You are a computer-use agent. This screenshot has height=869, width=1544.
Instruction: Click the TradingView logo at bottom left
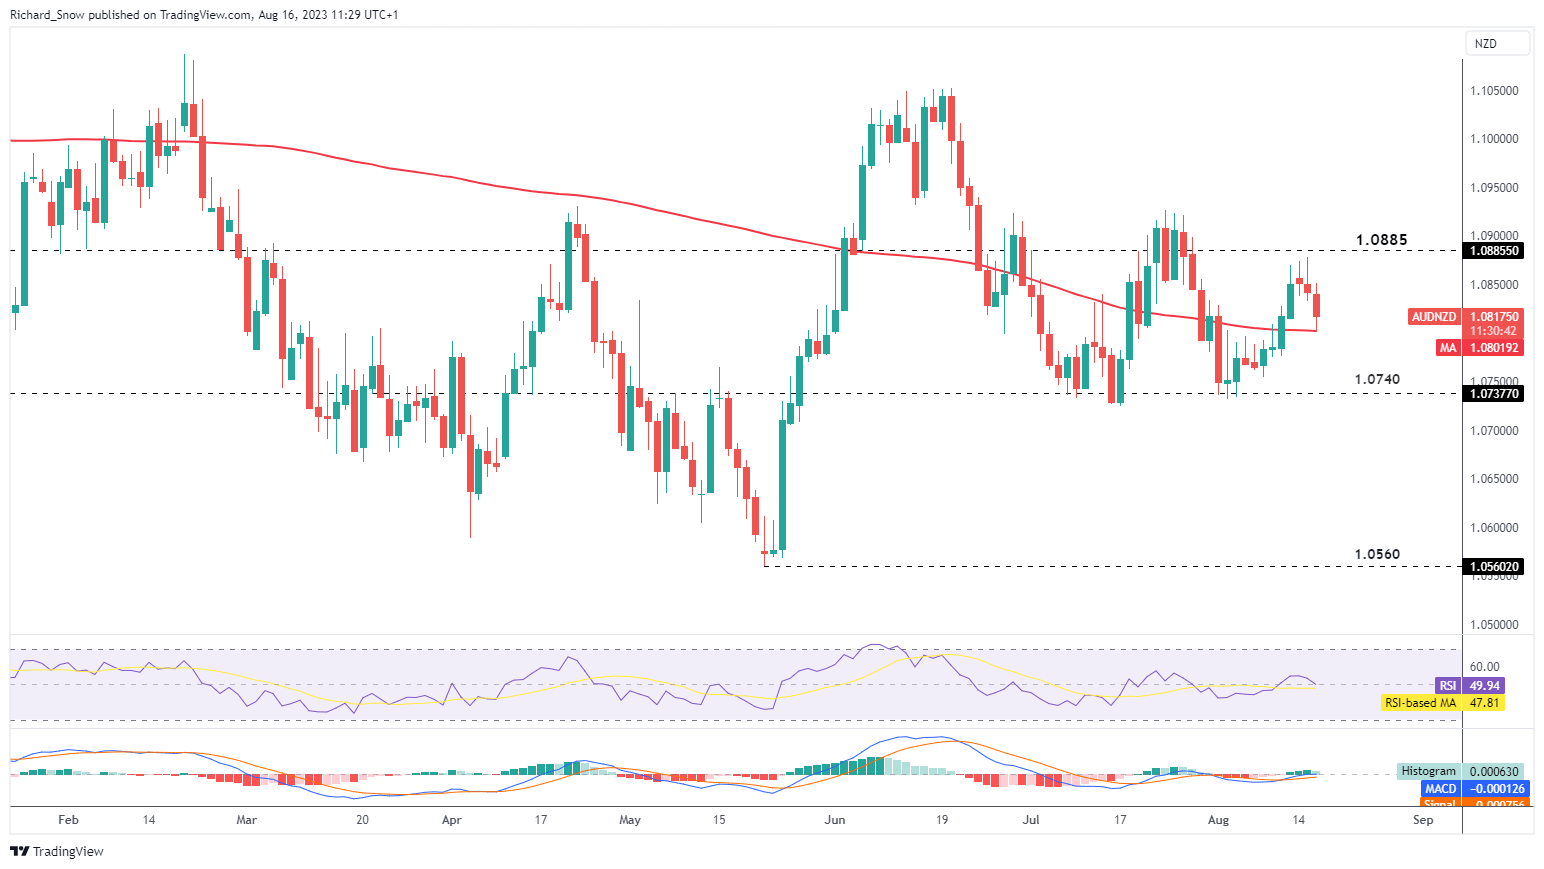pos(57,851)
